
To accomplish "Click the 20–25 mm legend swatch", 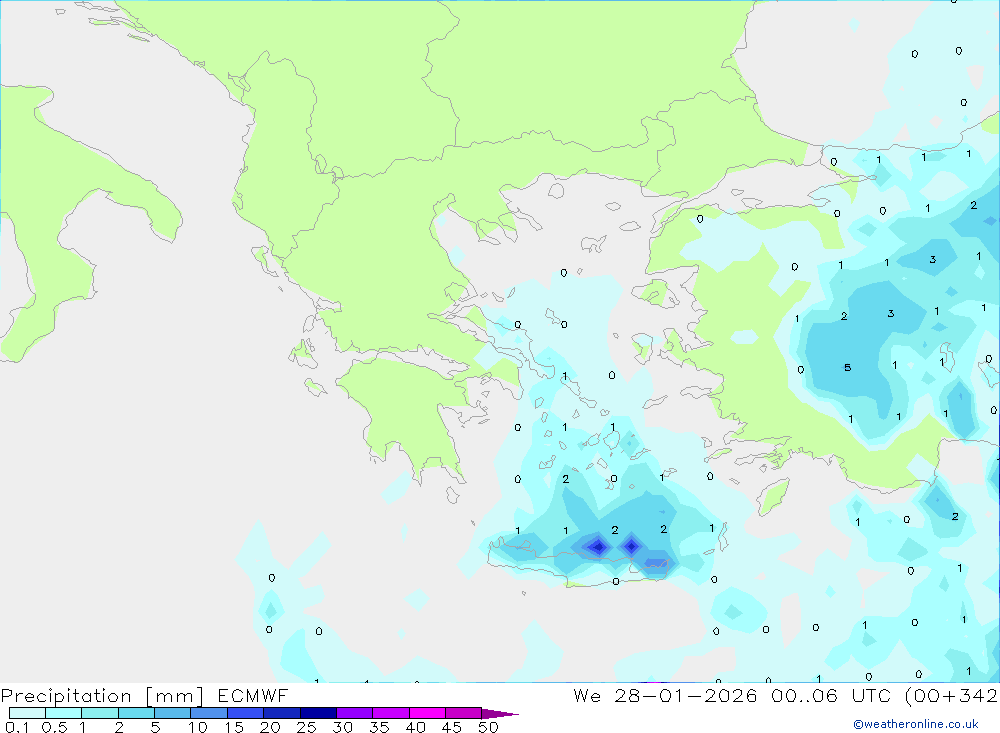I will (x=282, y=713).
